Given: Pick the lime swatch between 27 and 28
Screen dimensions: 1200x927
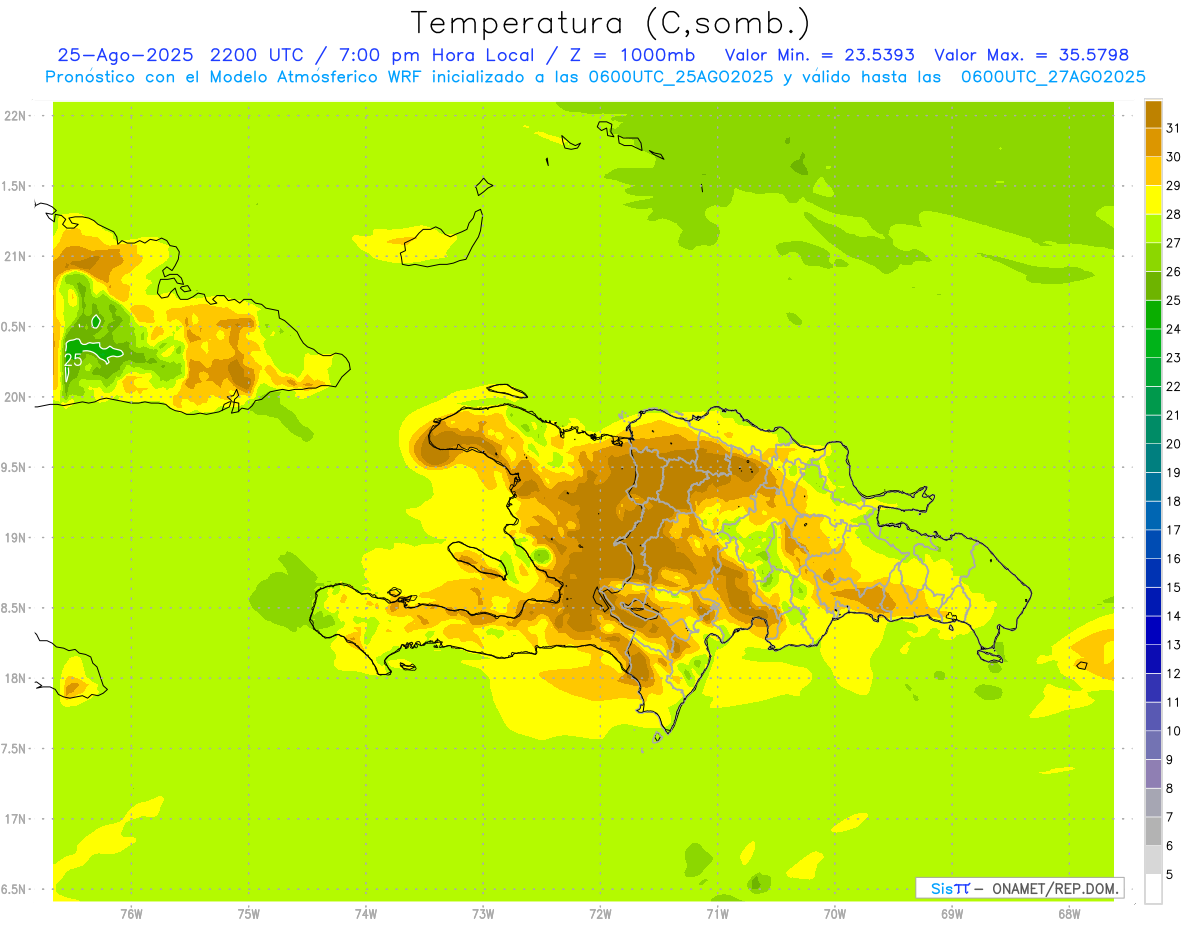Looking at the screenshot, I should 1153,229.
